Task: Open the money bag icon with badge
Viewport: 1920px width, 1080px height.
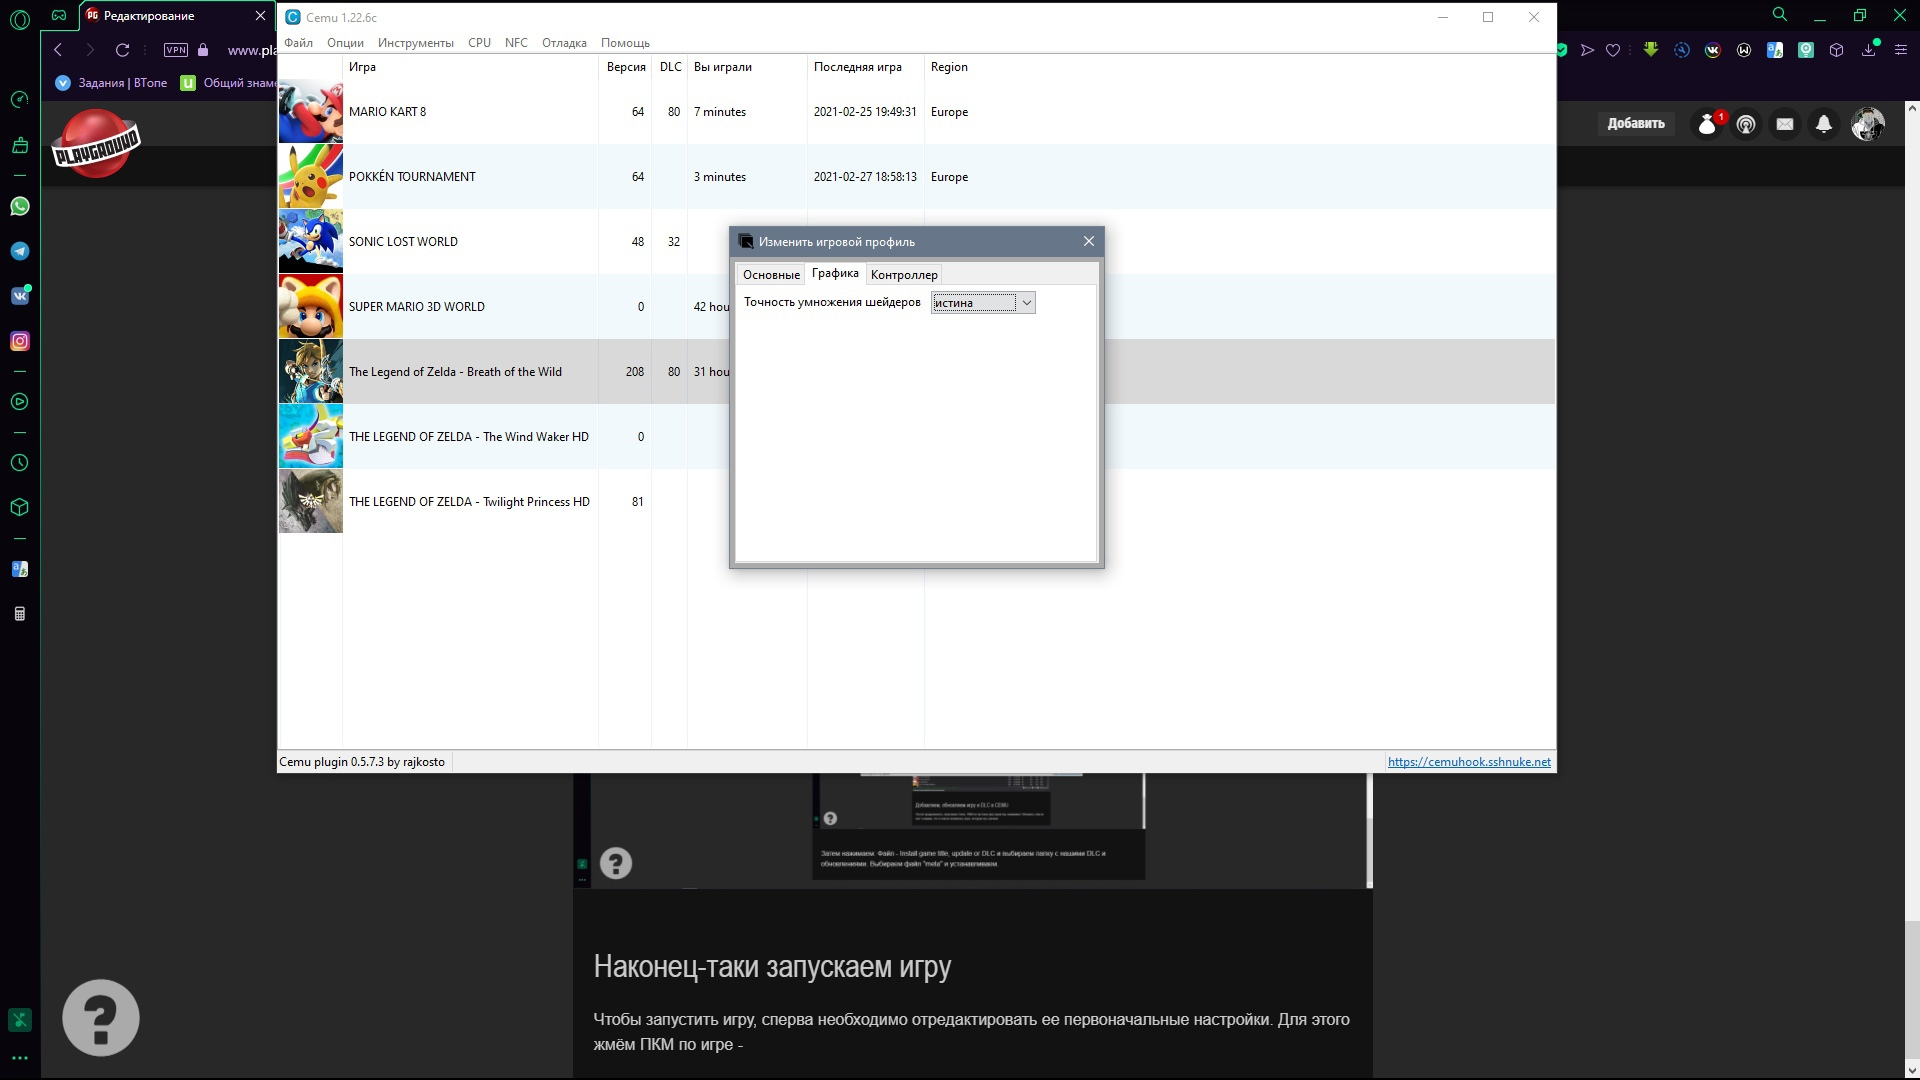Action: [1708, 124]
